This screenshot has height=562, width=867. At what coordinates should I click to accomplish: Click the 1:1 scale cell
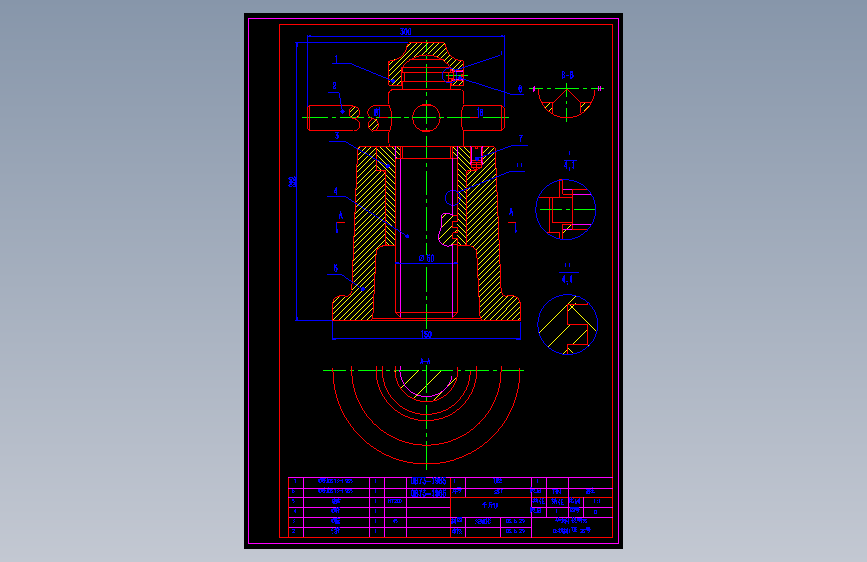coord(597,502)
